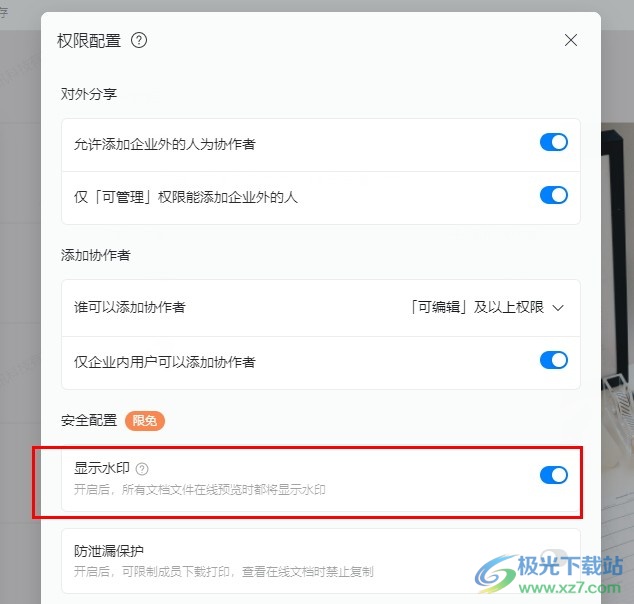This screenshot has height=604, width=634.
Task: Click the question mark icon next to 显示水印
Action: click(x=142, y=469)
